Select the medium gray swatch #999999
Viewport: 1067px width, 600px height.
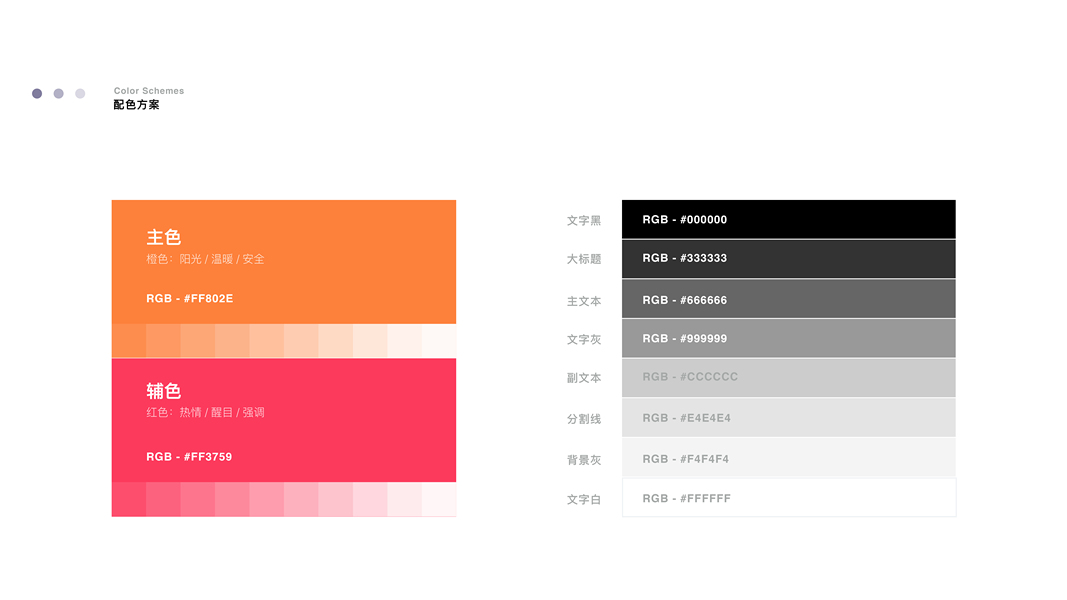(788, 338)
